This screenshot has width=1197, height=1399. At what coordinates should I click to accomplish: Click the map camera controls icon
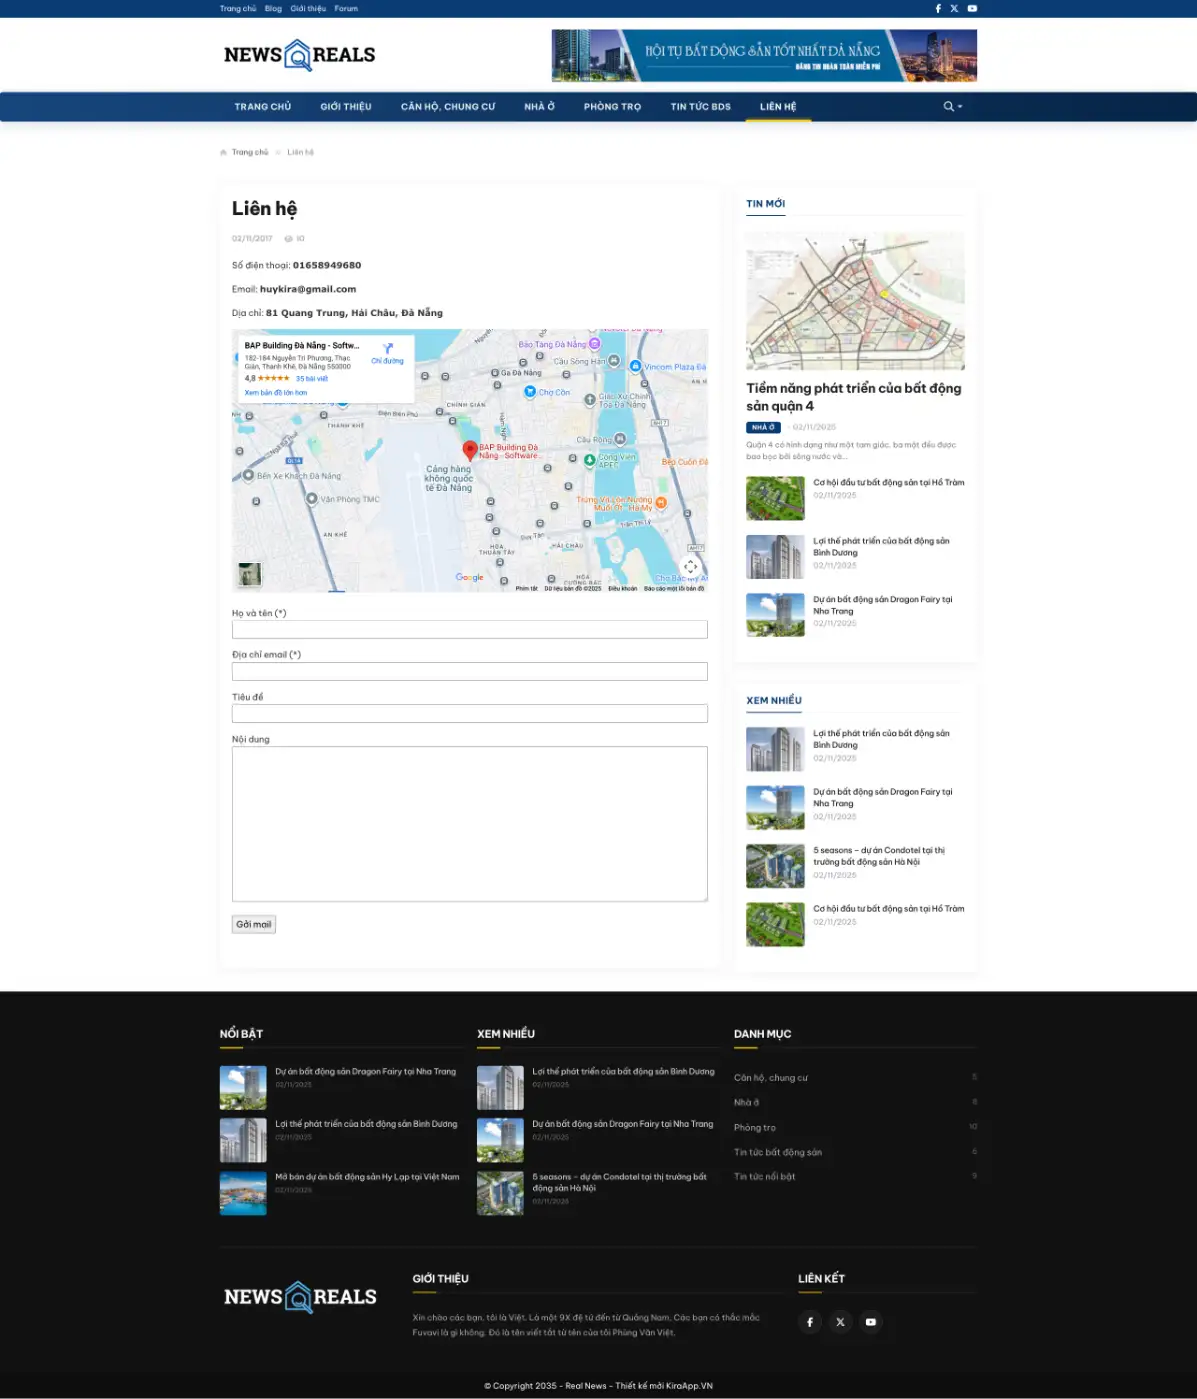[690, 567]
